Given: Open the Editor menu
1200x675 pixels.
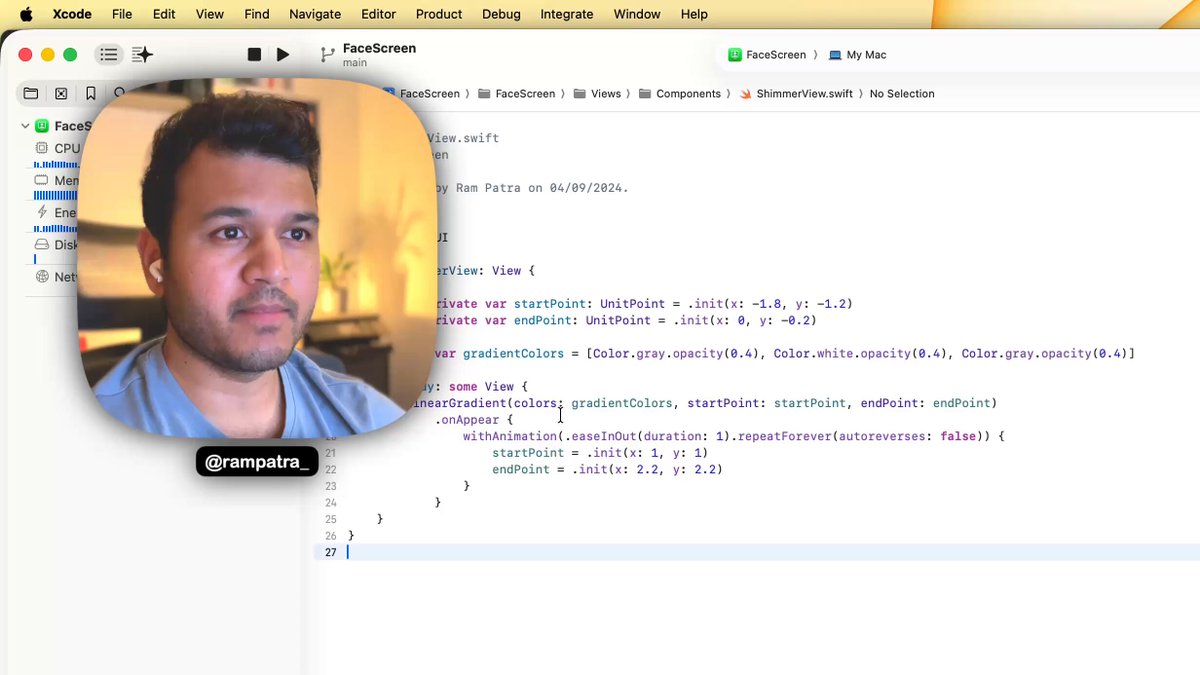Looking at the screenshot, I should pos(376,14).
